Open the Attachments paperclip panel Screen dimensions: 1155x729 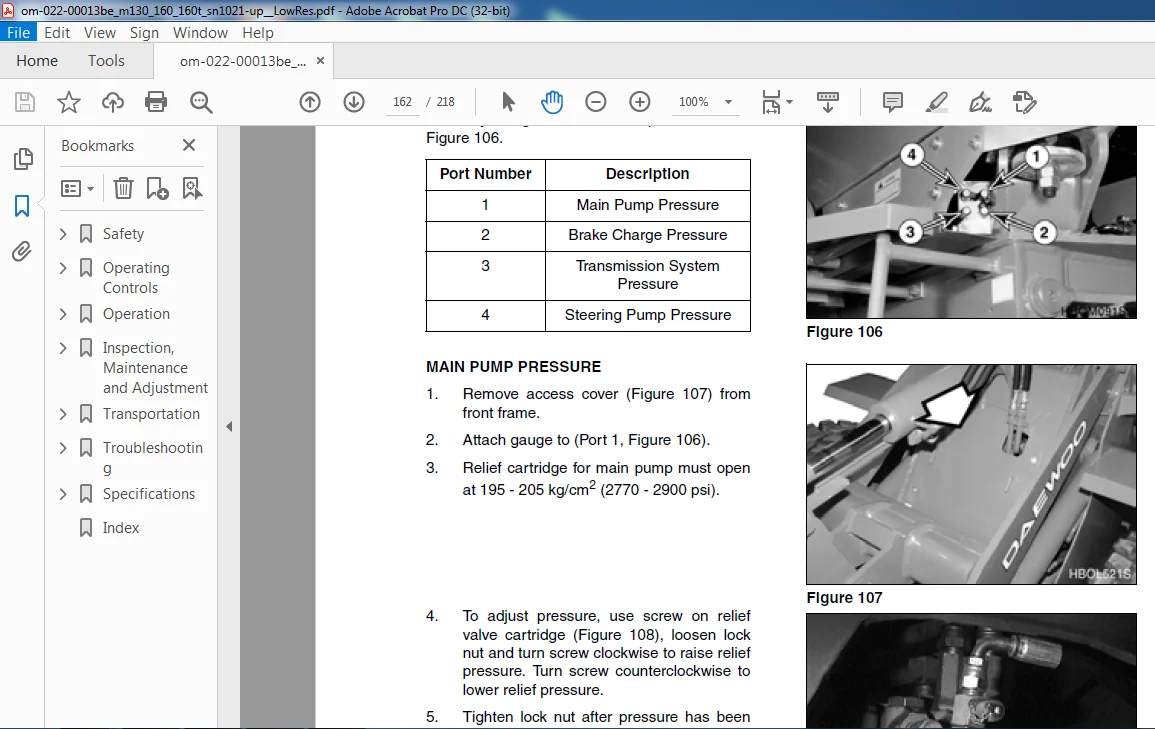click(x=22, y=252)
